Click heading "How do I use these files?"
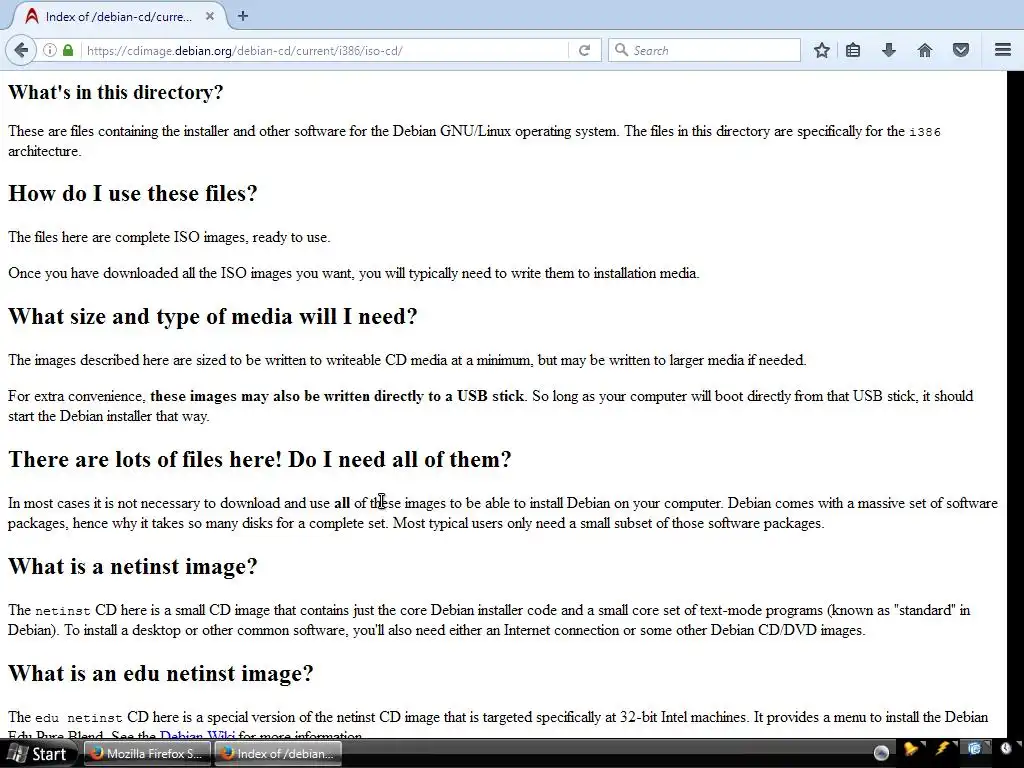1024x768 pixels. coord(133,193)
